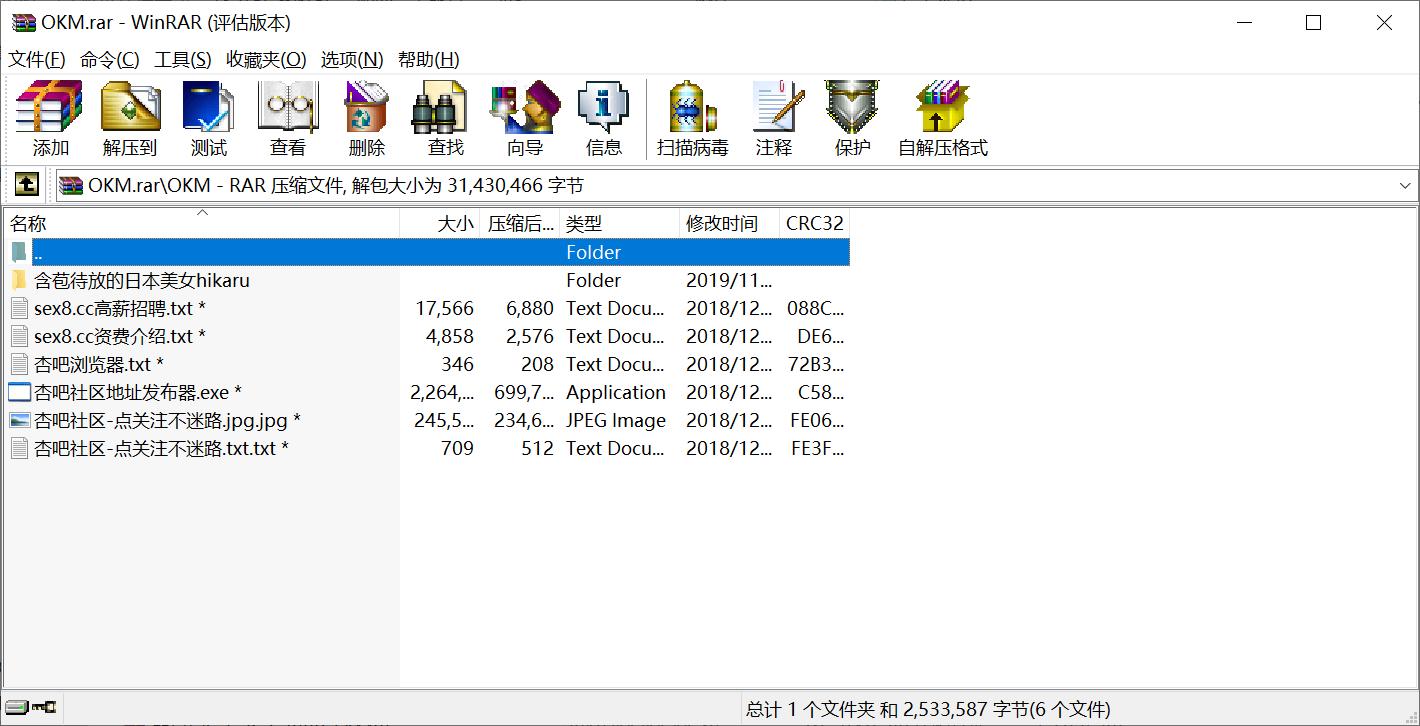
Task: Click the 扫描病毒 (Virus Scan) icon
Action: [692, 107]
